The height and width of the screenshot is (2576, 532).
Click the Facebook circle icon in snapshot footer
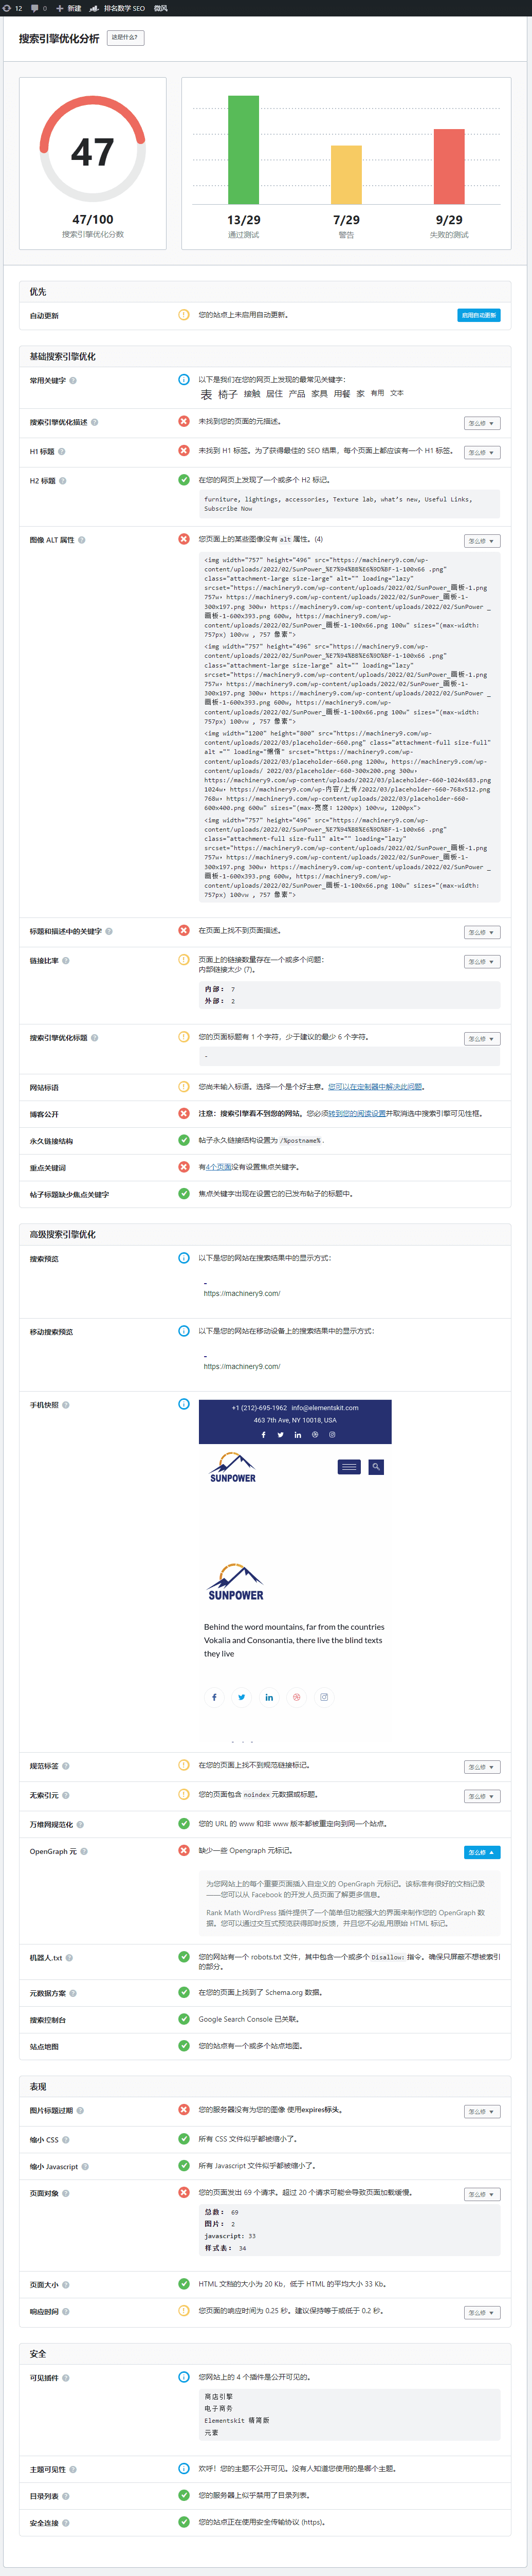pyautogui.click(x=213, y=1697)
